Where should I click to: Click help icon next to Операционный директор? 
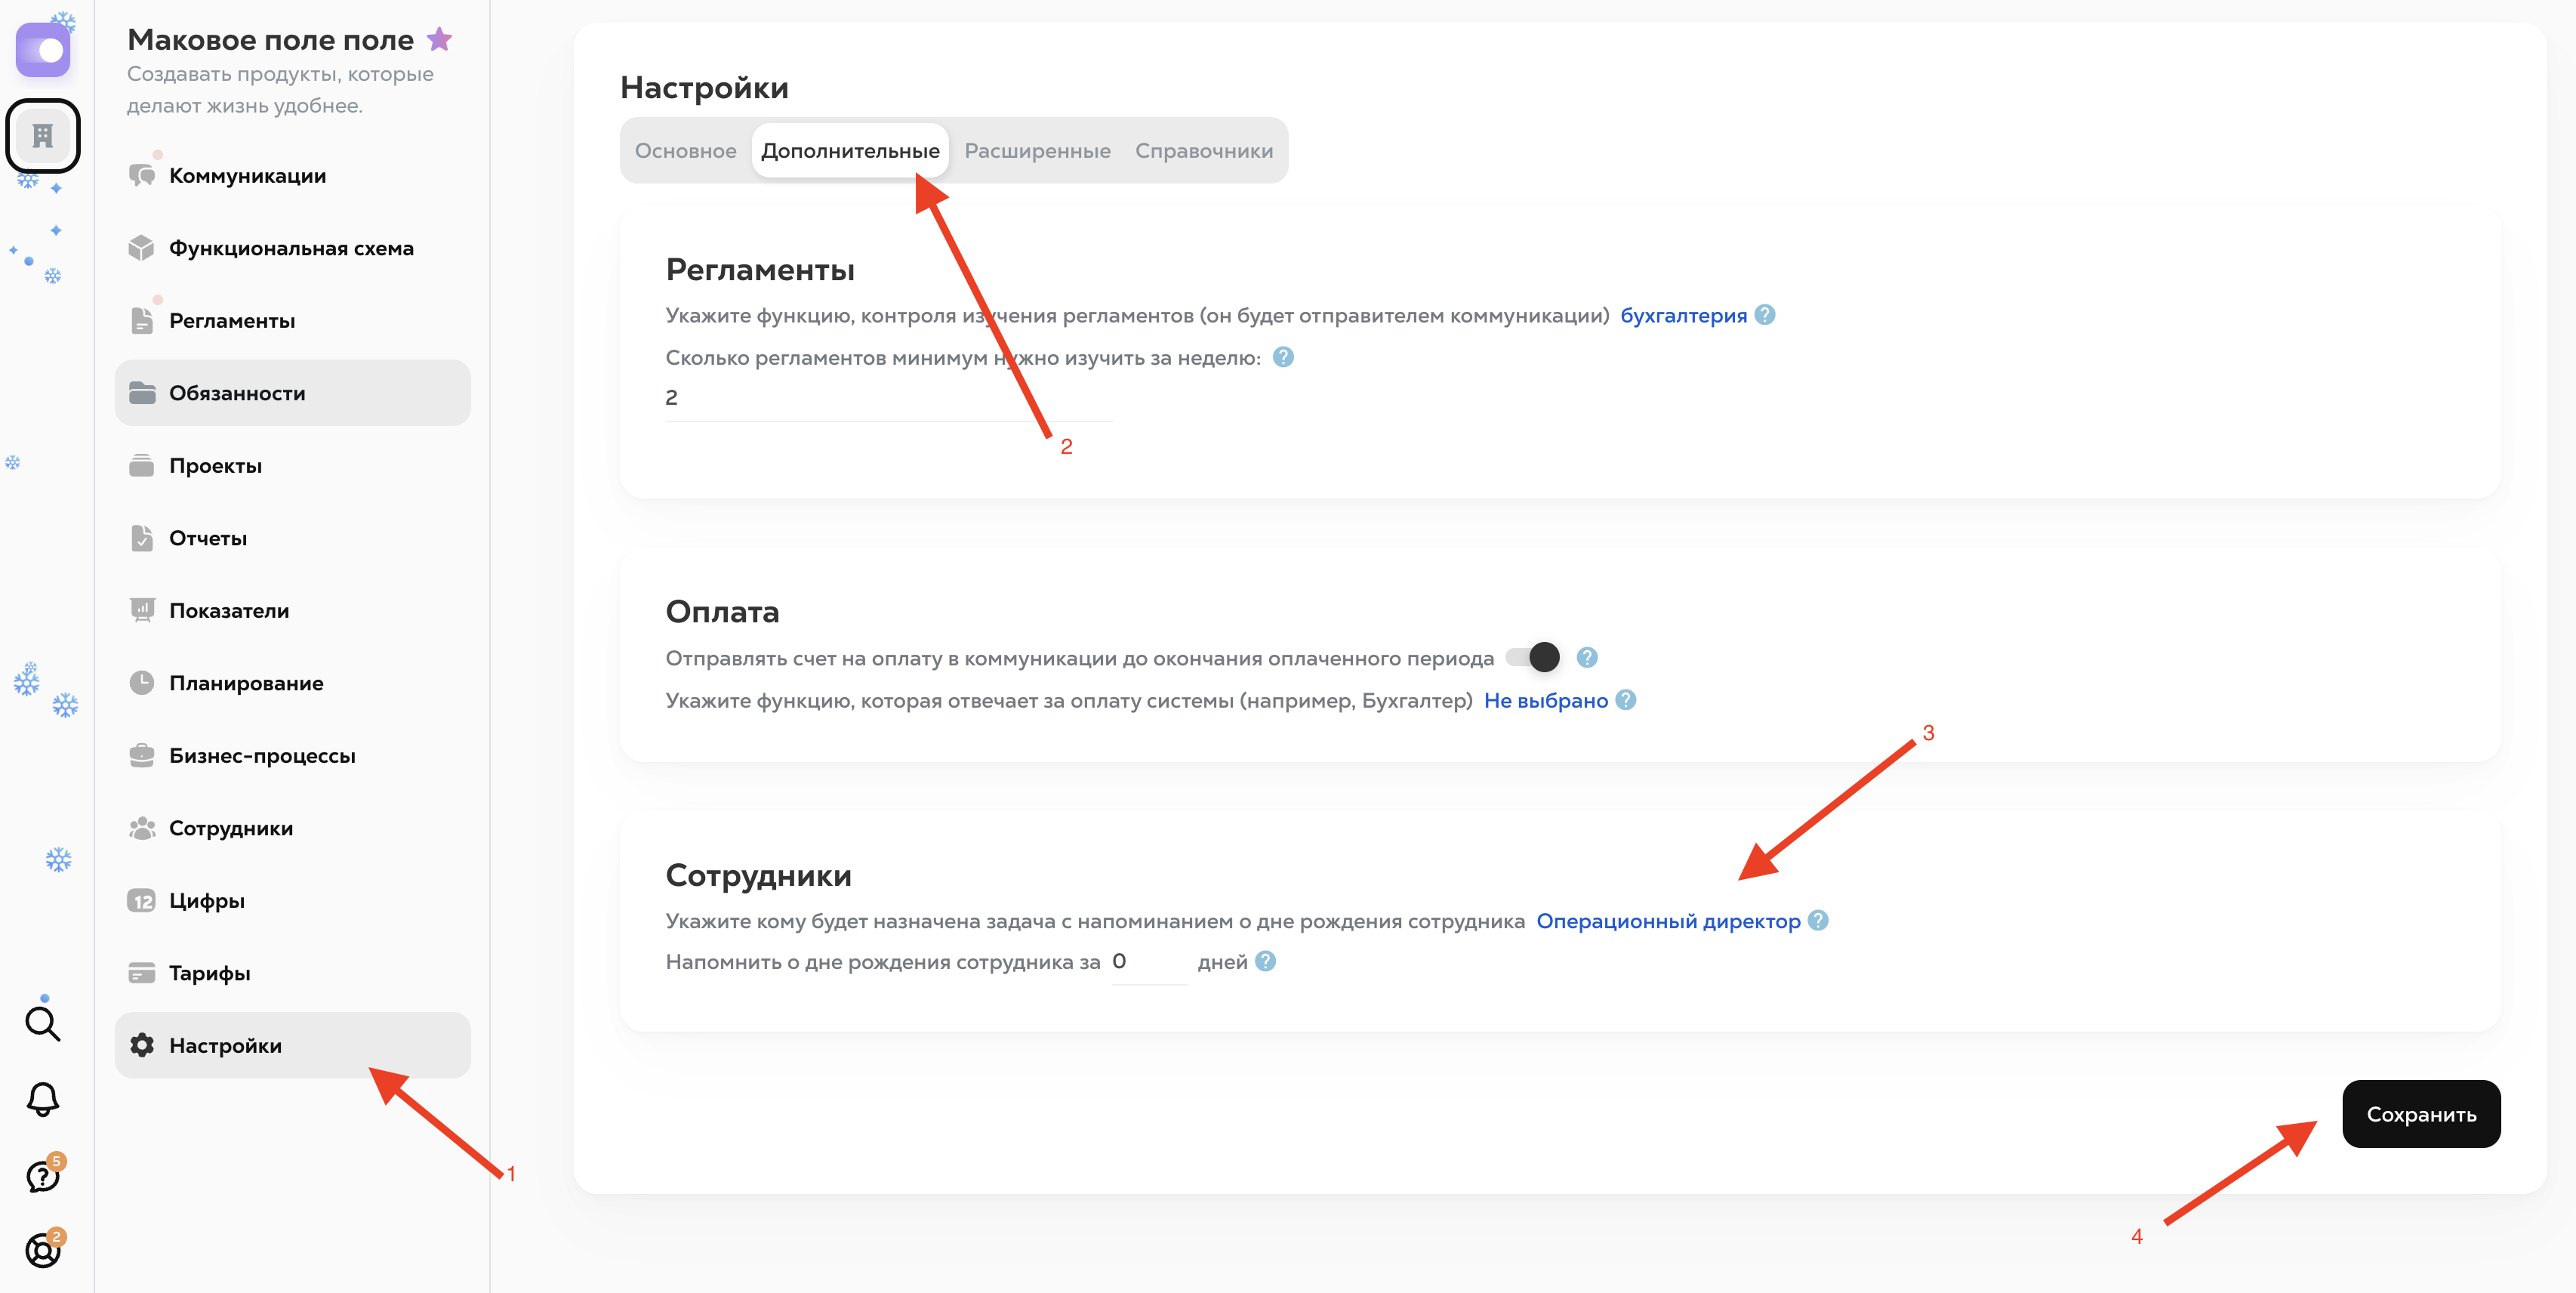[x=1819, y=921]
